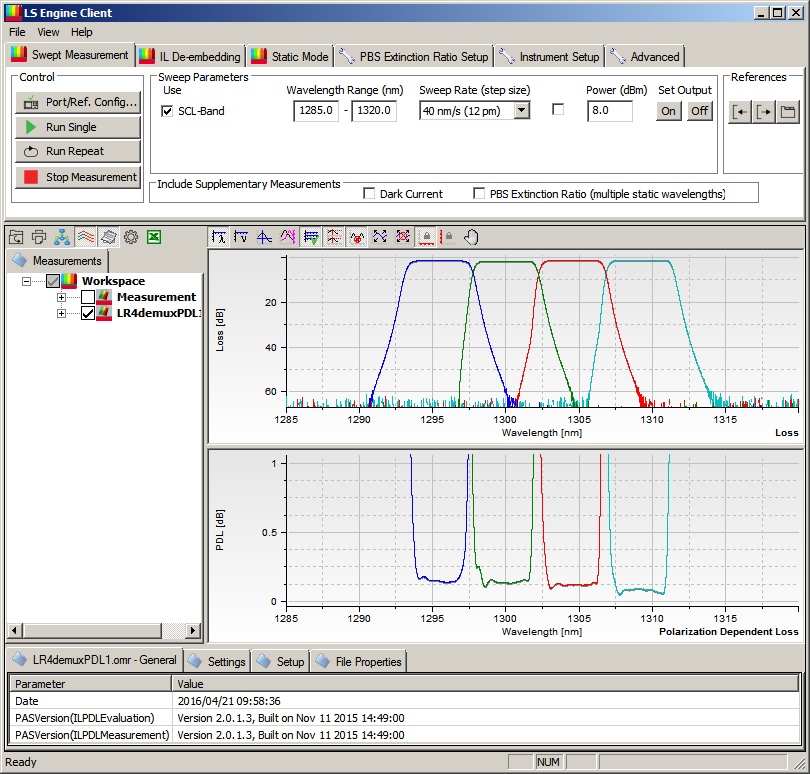Open the View menu
Screen dimensions: 810x774
click(48, 32)
